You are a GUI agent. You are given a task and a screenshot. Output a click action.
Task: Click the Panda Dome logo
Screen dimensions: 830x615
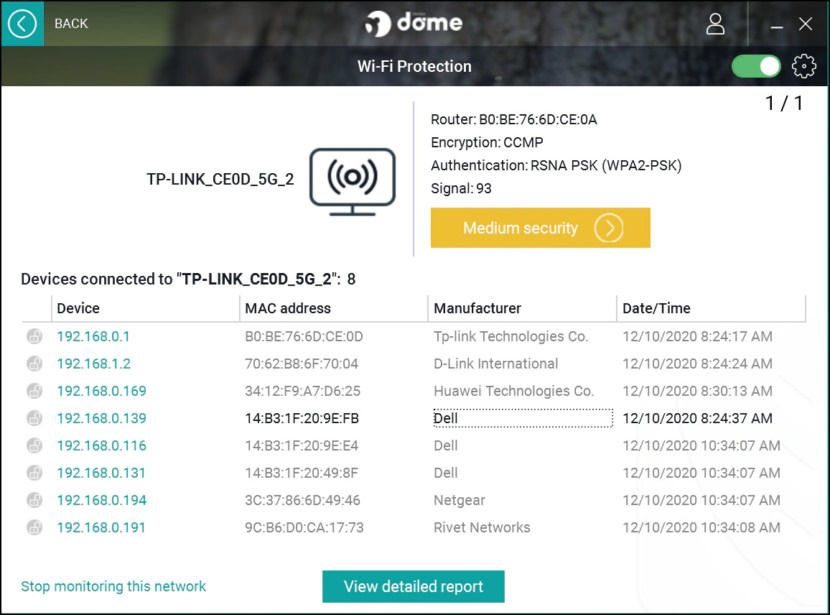click(x=413, y=23)
